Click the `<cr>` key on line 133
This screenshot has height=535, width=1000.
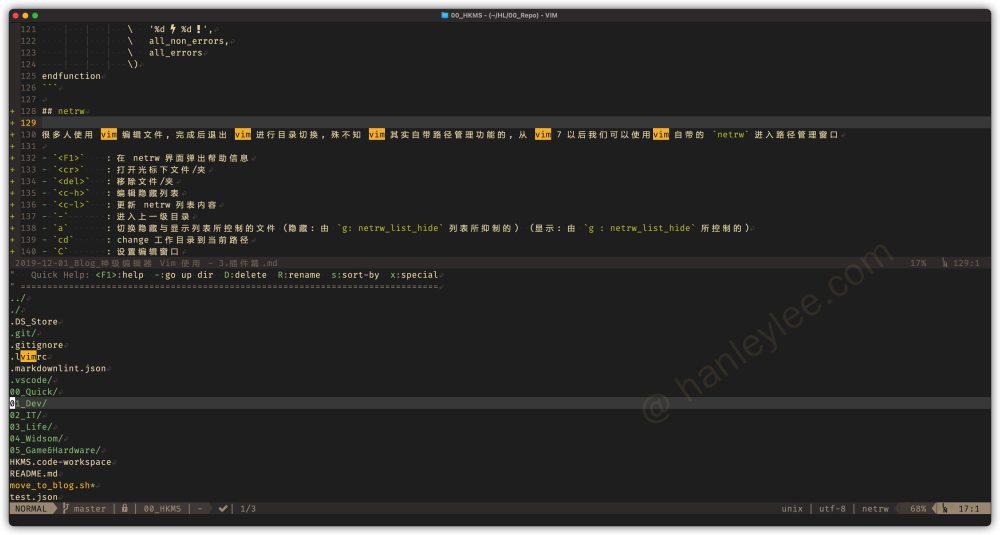tap(68, 170)
